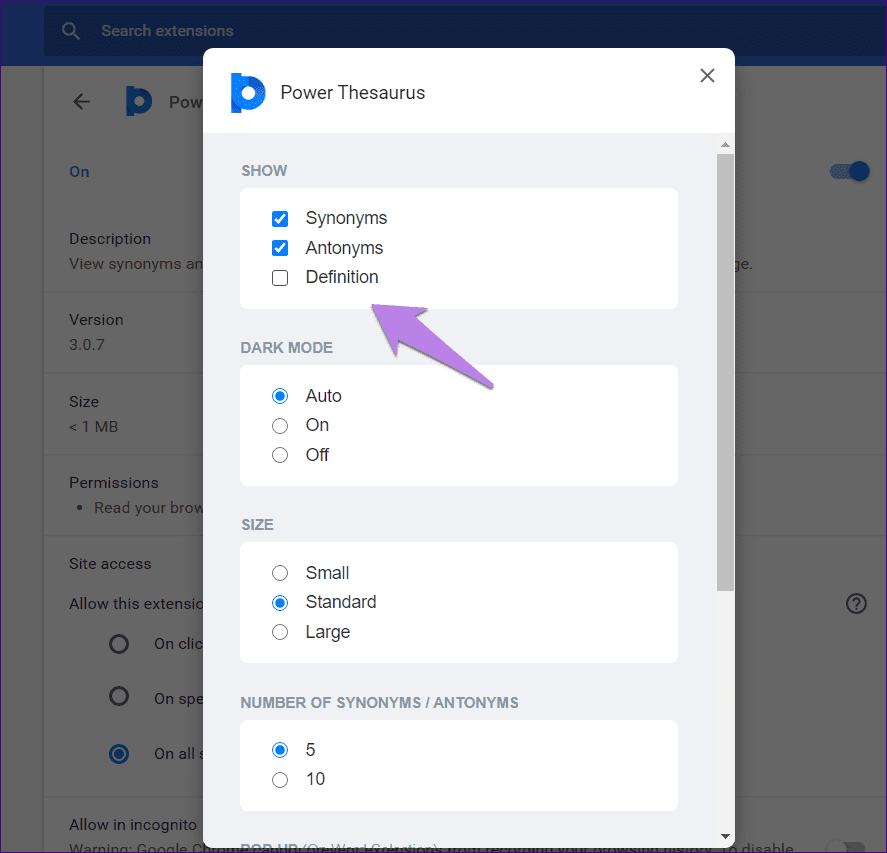887x853 pixels.
Task: Choose Large size option
Action: [x=280, y=632]
